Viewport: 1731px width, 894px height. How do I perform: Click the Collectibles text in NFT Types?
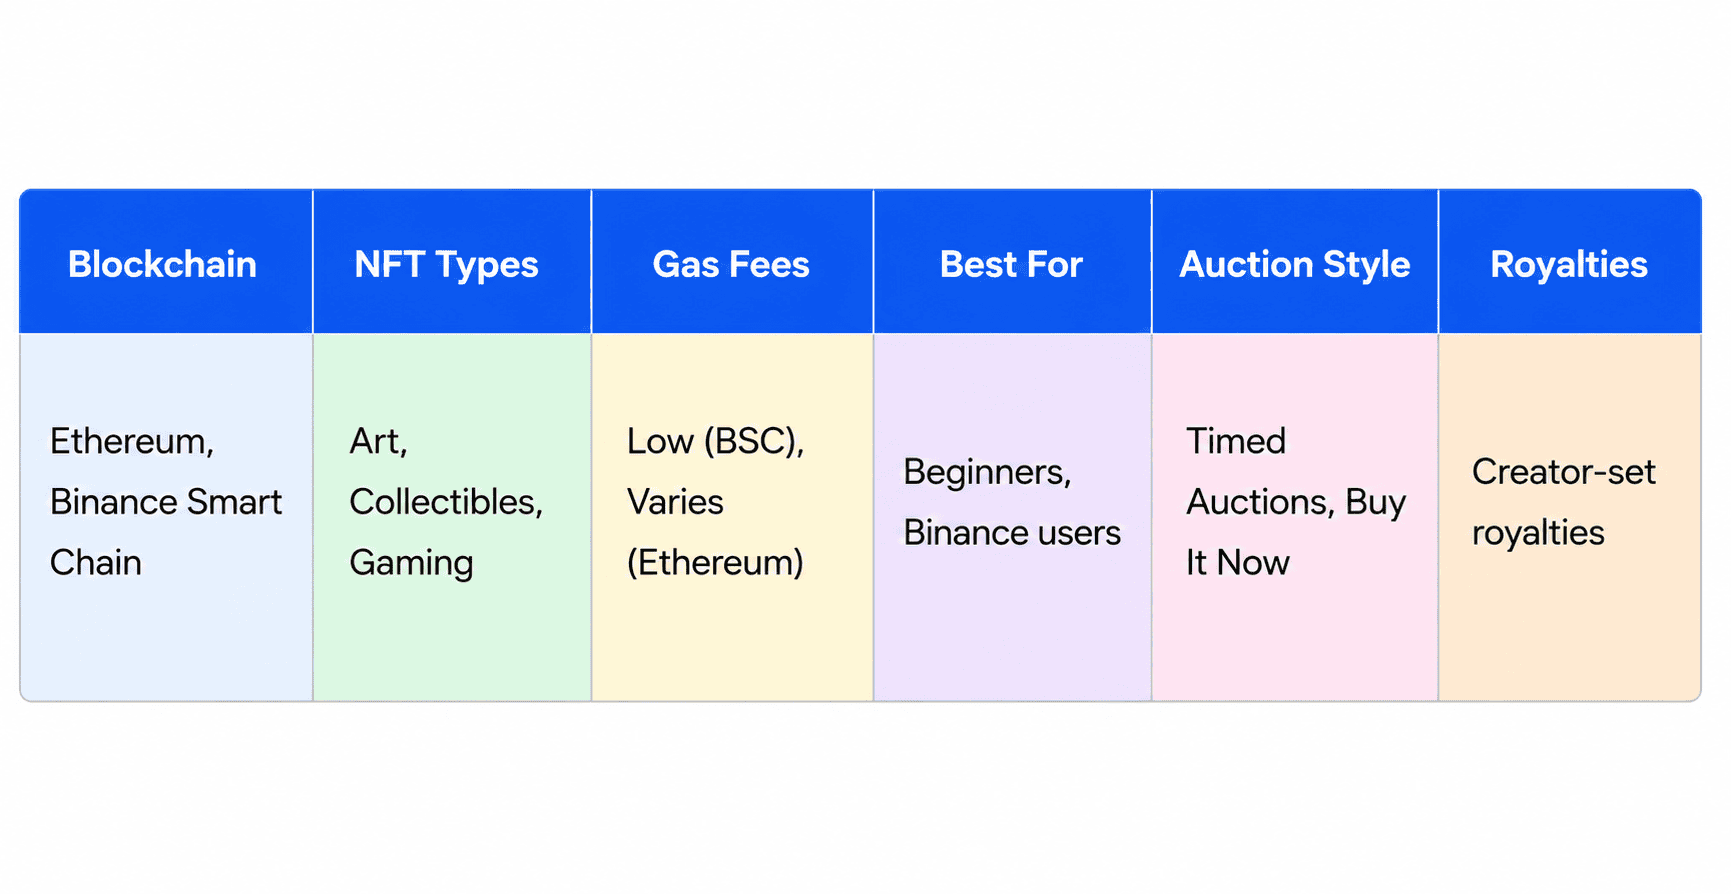[446, 502]
